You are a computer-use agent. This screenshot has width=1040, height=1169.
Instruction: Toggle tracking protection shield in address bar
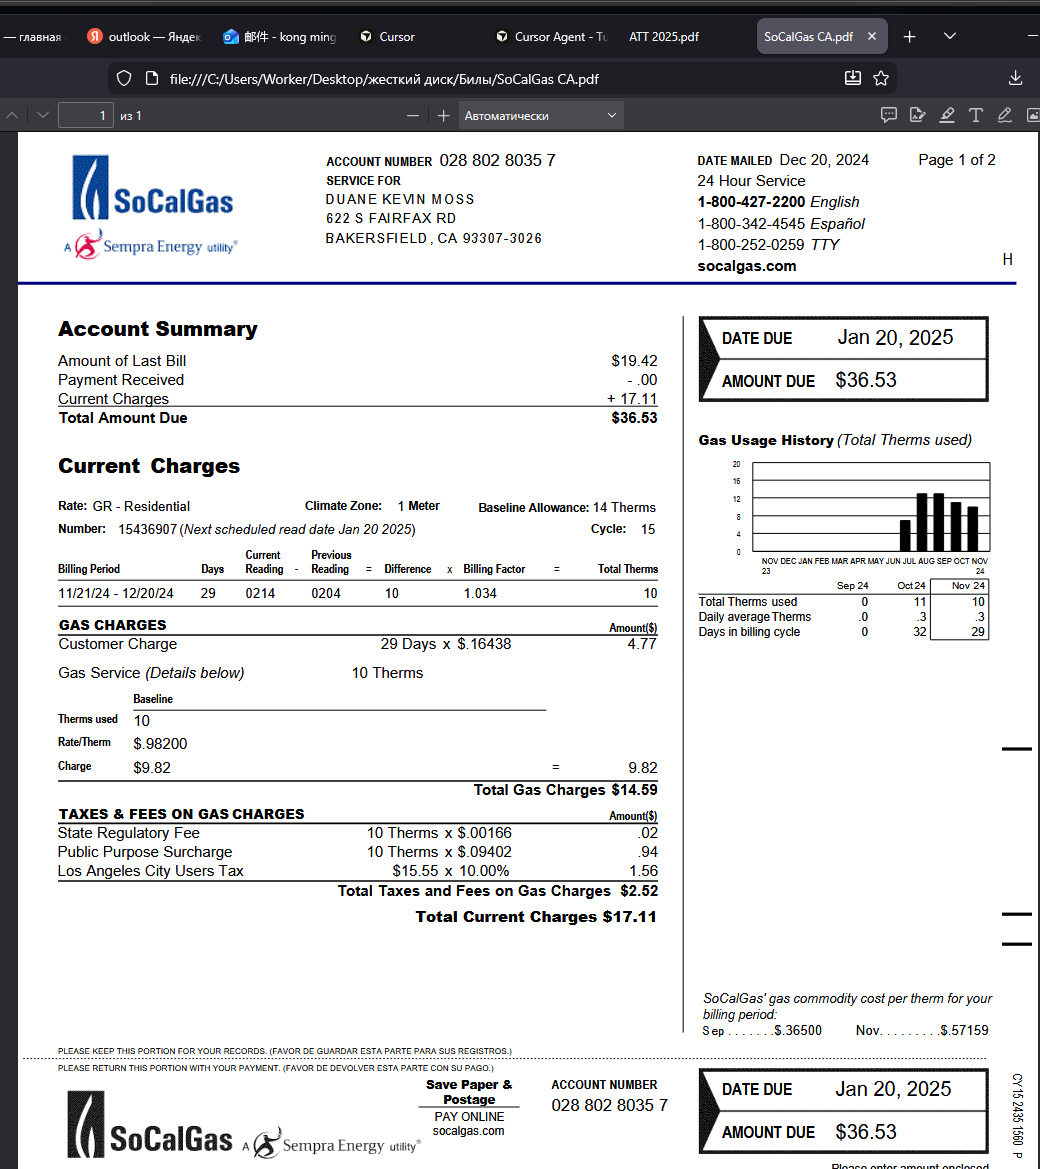(x=124, y=78)
